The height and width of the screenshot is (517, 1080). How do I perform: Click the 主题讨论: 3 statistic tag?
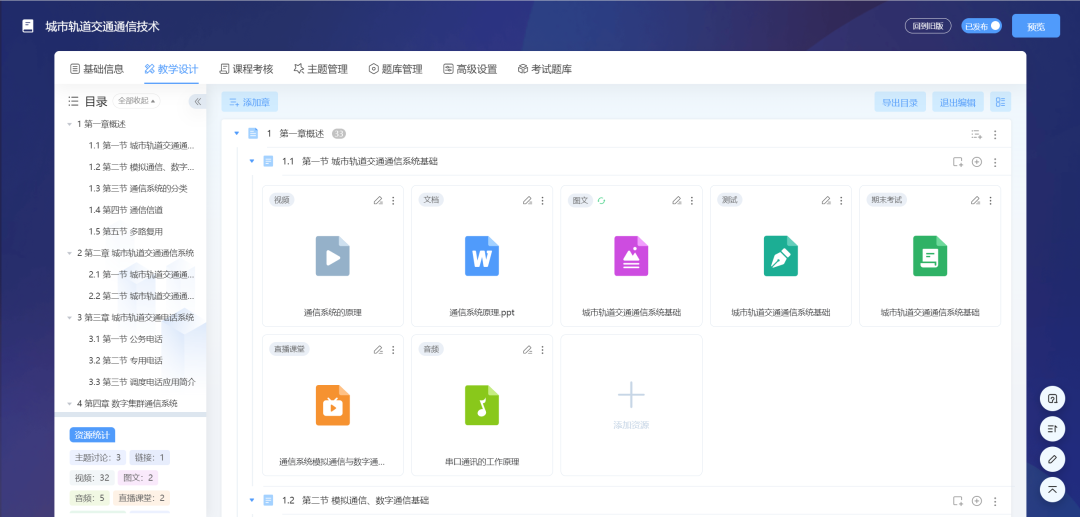point(97,457)
